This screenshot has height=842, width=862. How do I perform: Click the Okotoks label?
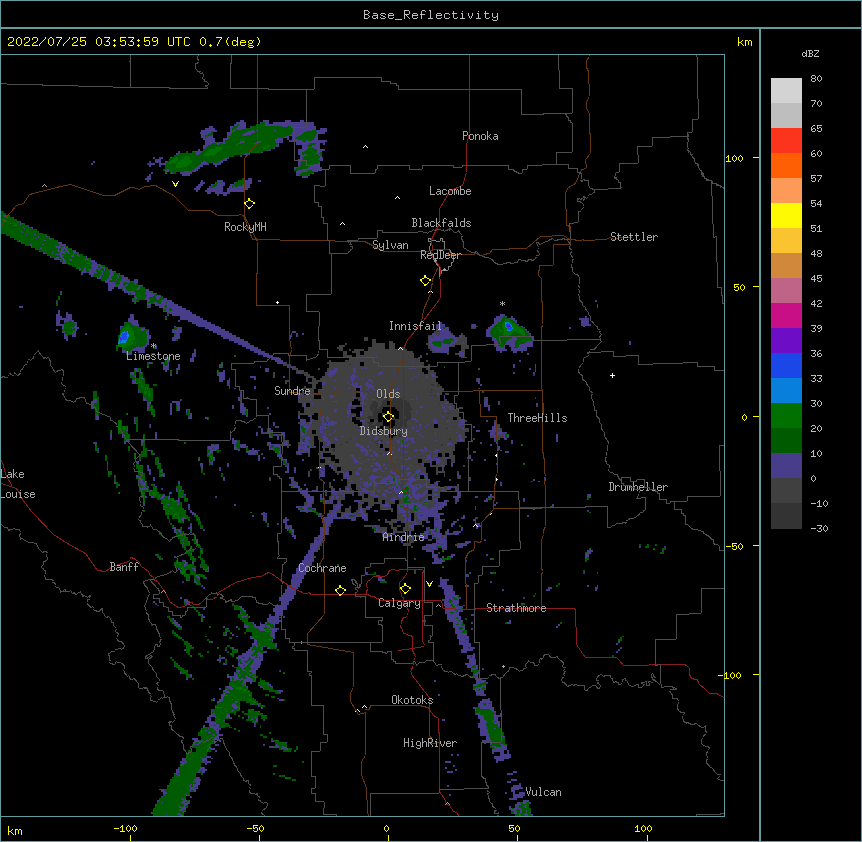(x=412, y=700)
